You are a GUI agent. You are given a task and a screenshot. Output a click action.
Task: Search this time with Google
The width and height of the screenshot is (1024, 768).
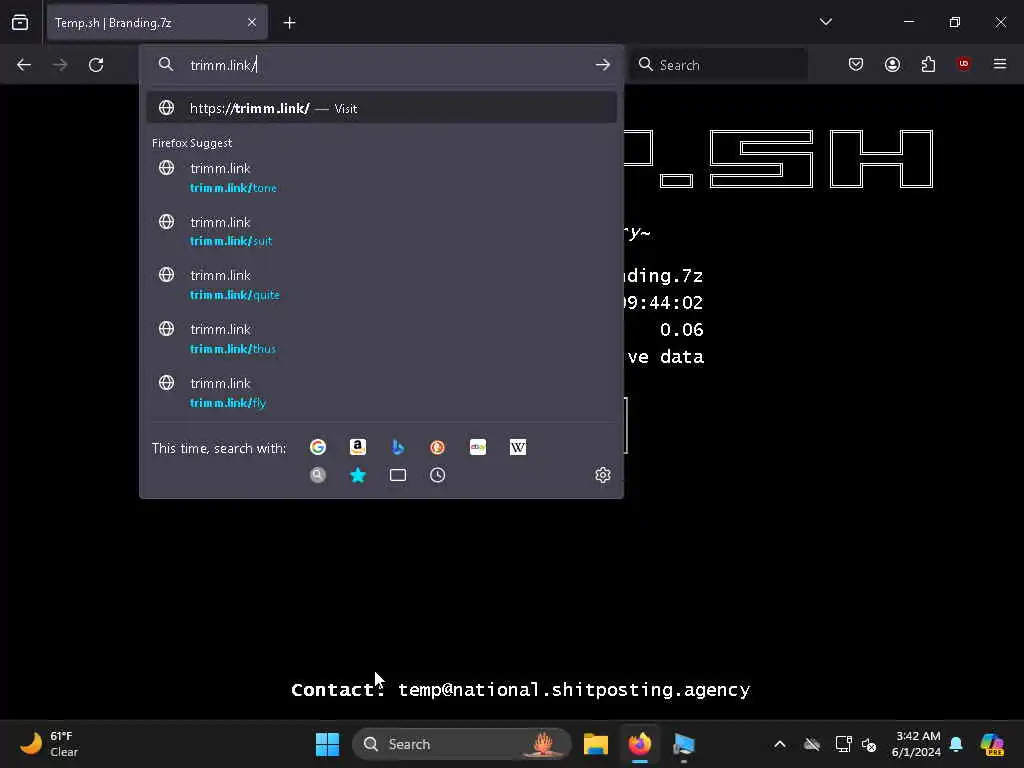[x=318, y=447]
